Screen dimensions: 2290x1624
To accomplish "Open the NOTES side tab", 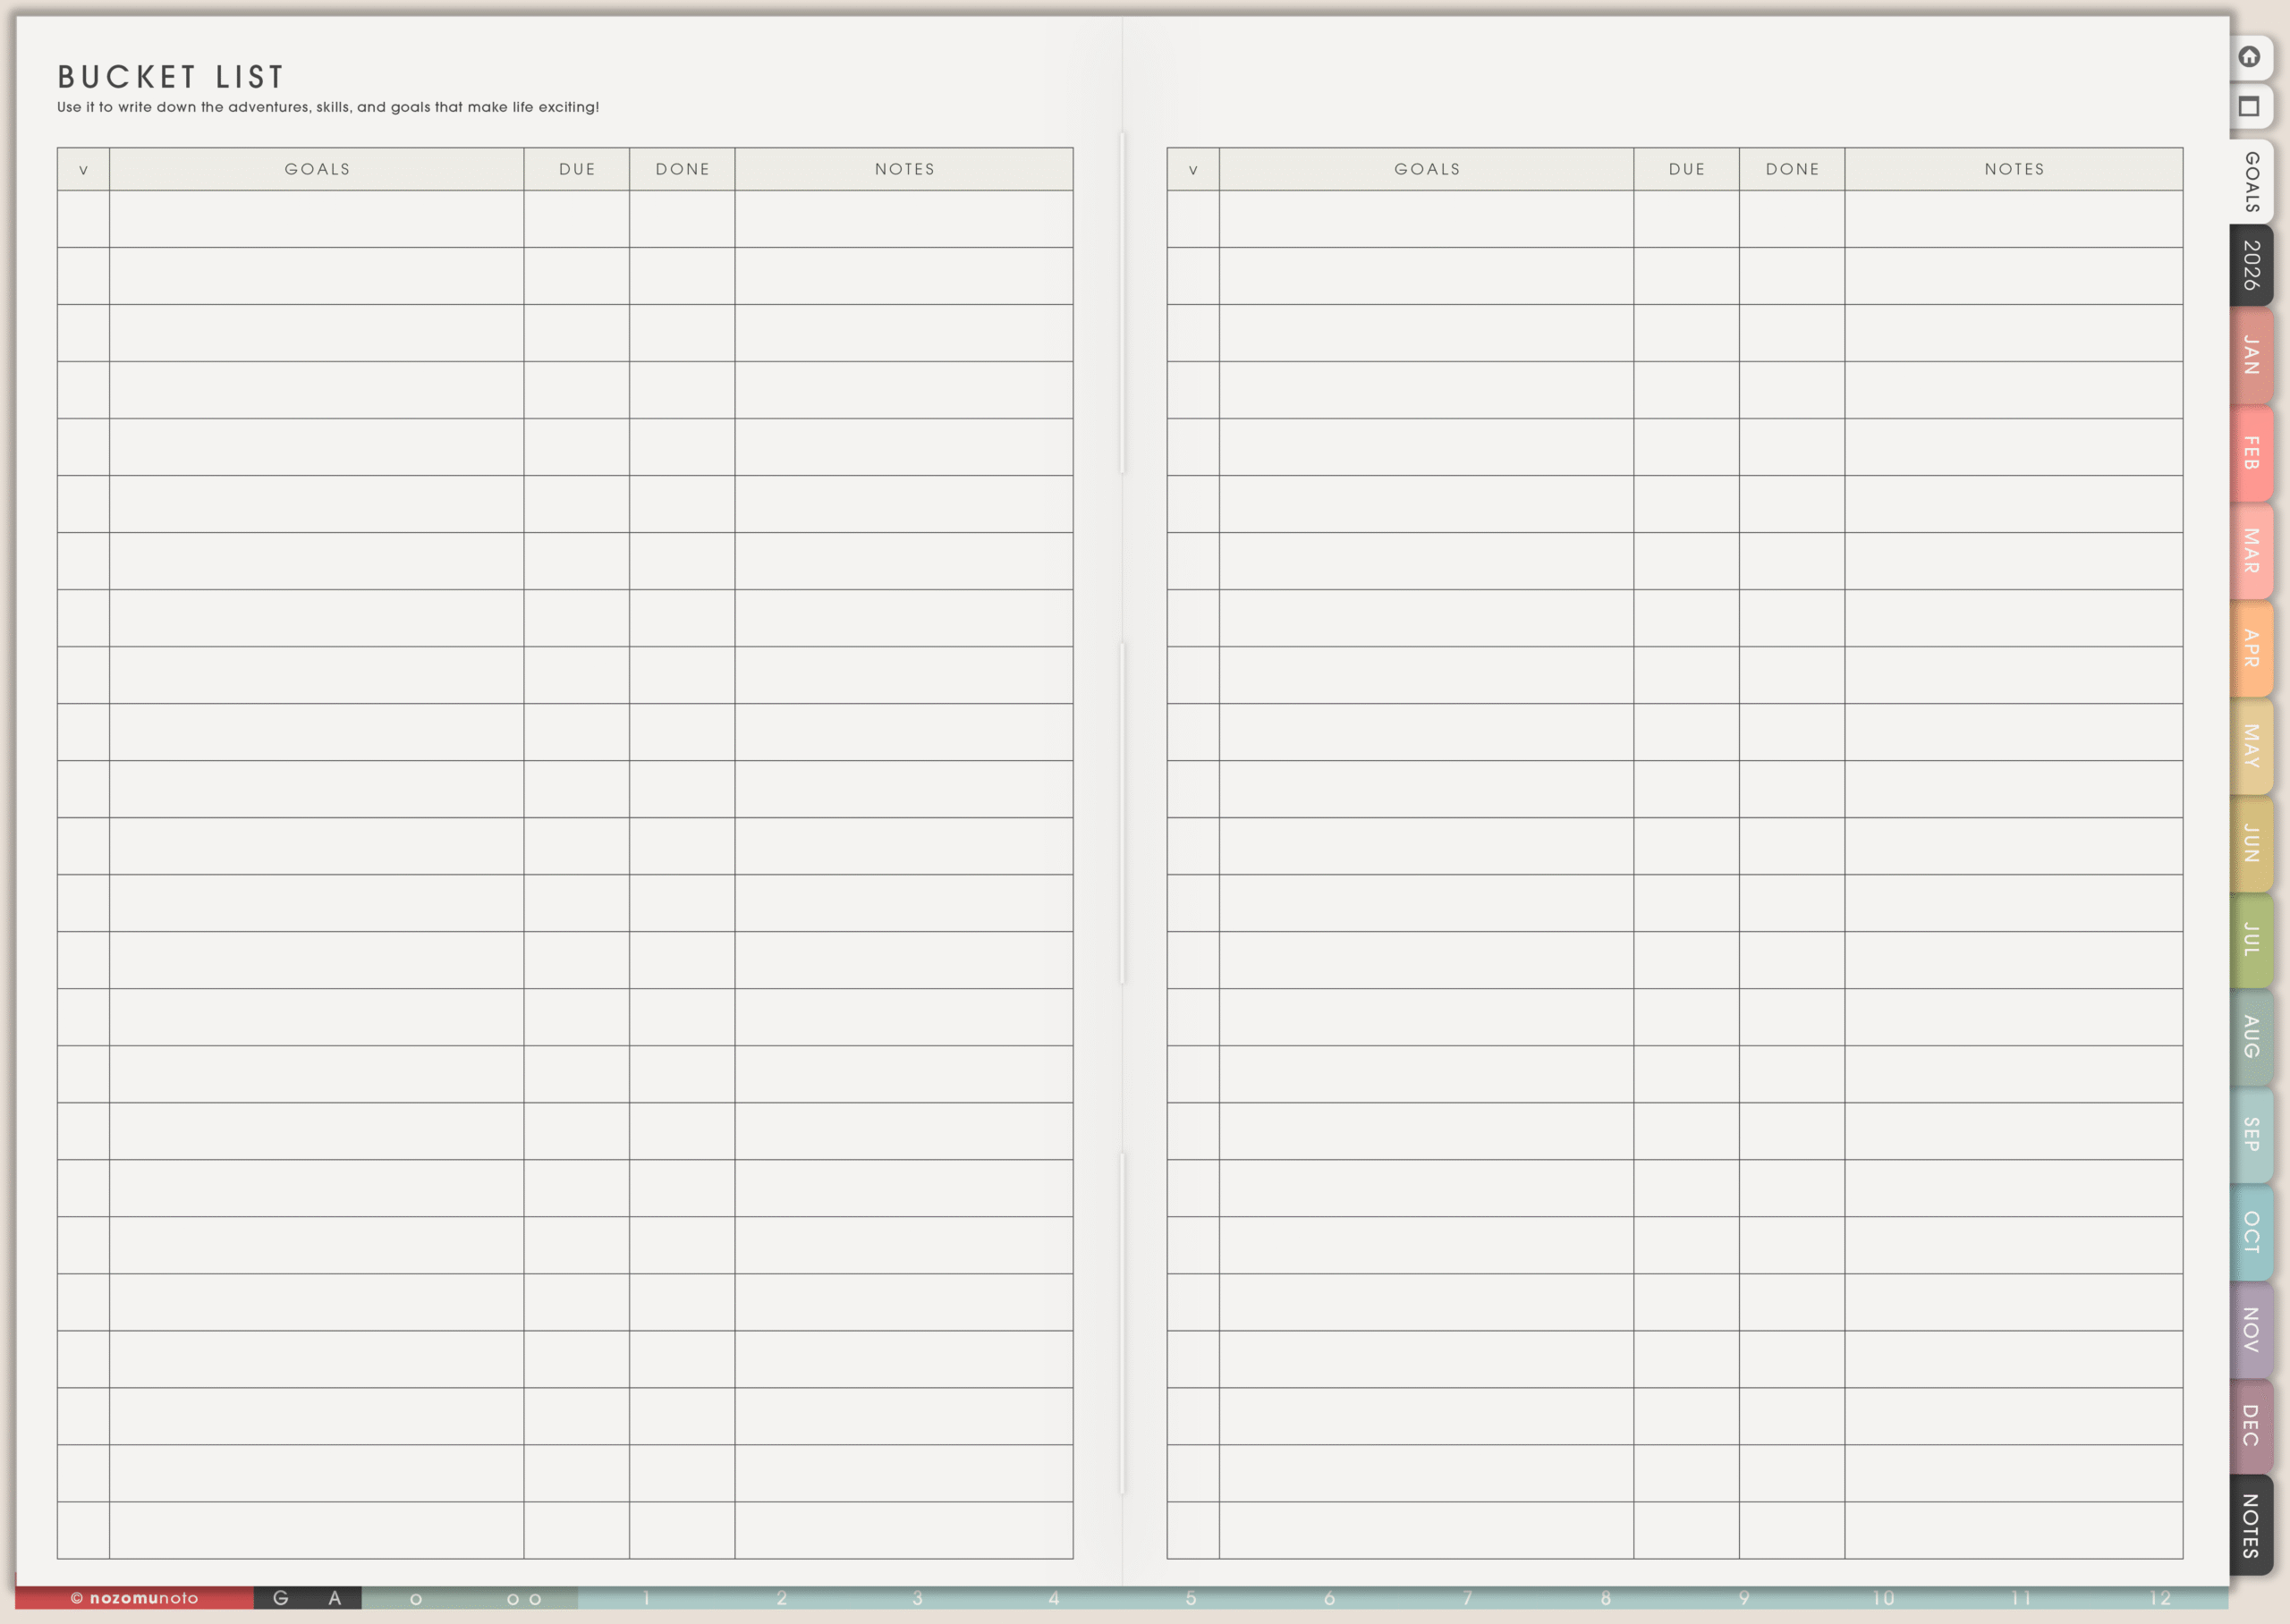I will coord(2251,1526).
